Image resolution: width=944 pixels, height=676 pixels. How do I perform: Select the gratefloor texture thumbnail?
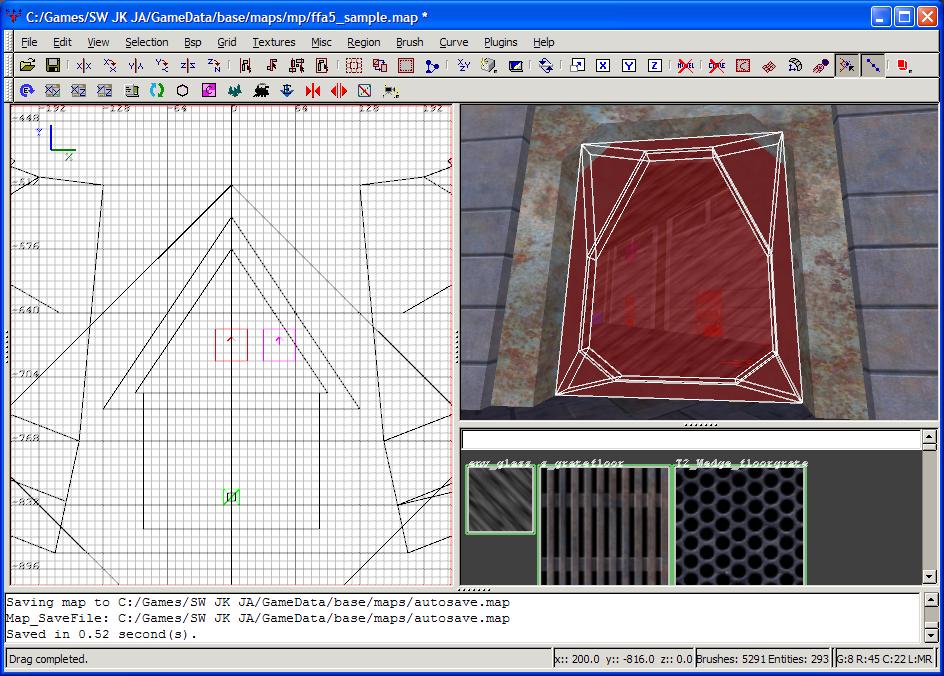(x=604, y=526)
